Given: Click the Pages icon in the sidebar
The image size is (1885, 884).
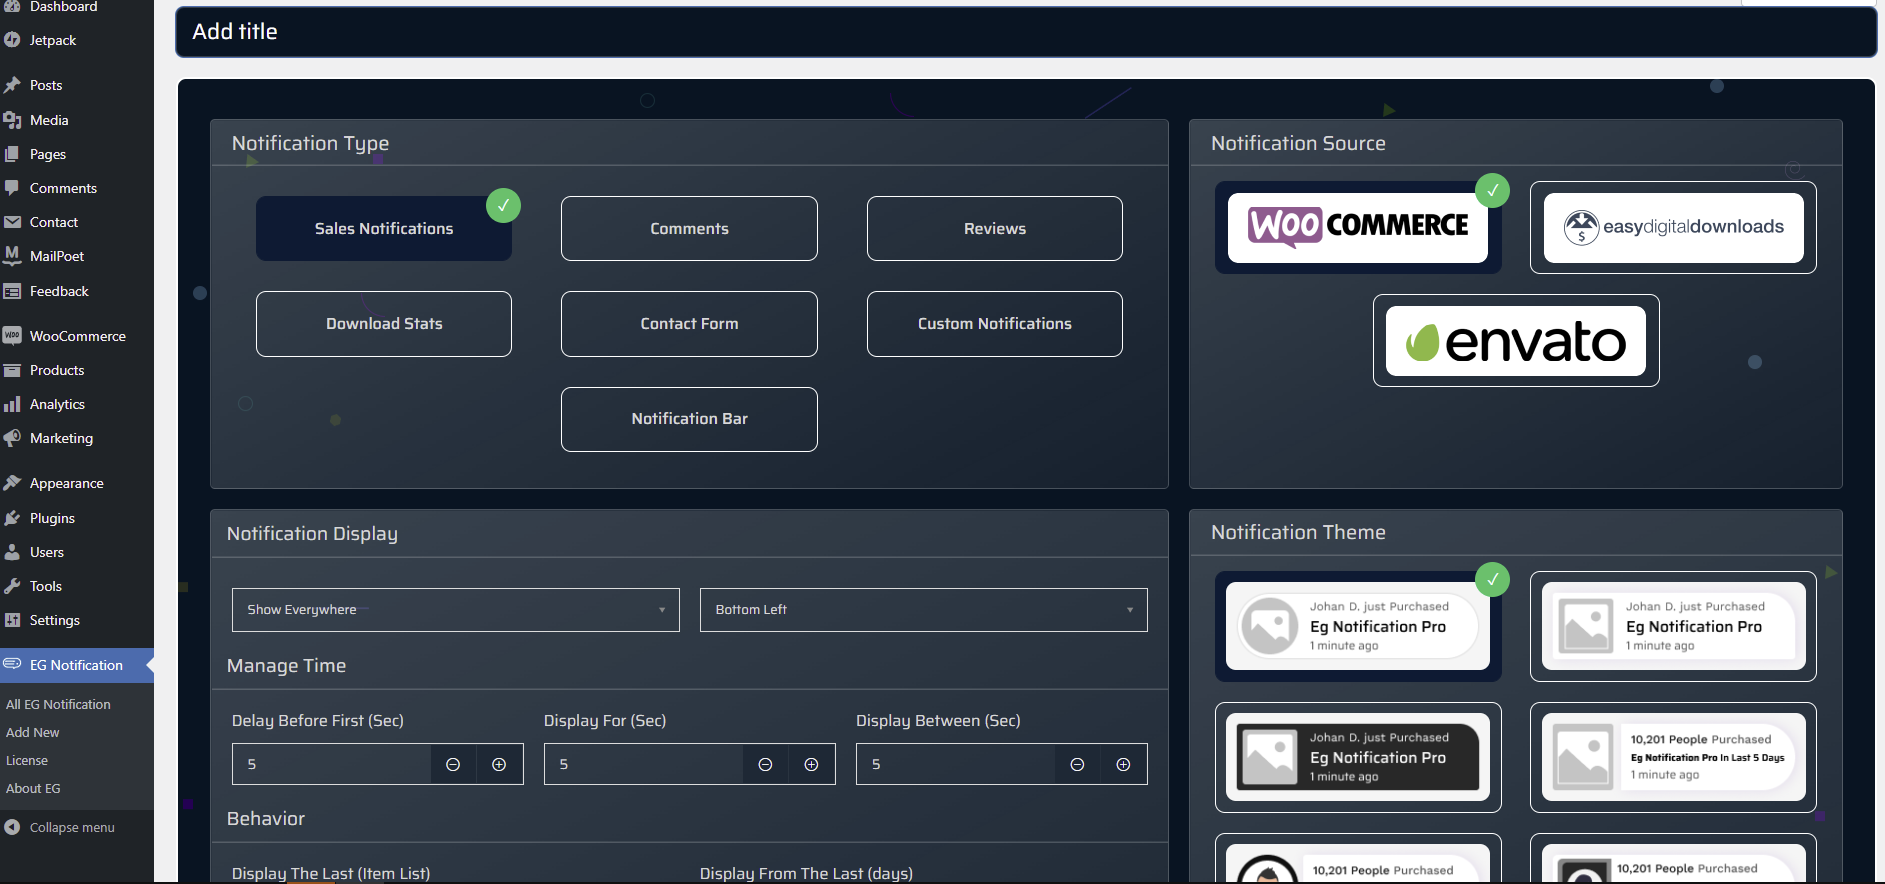Looking at the screenshot, I should point(12,154).
